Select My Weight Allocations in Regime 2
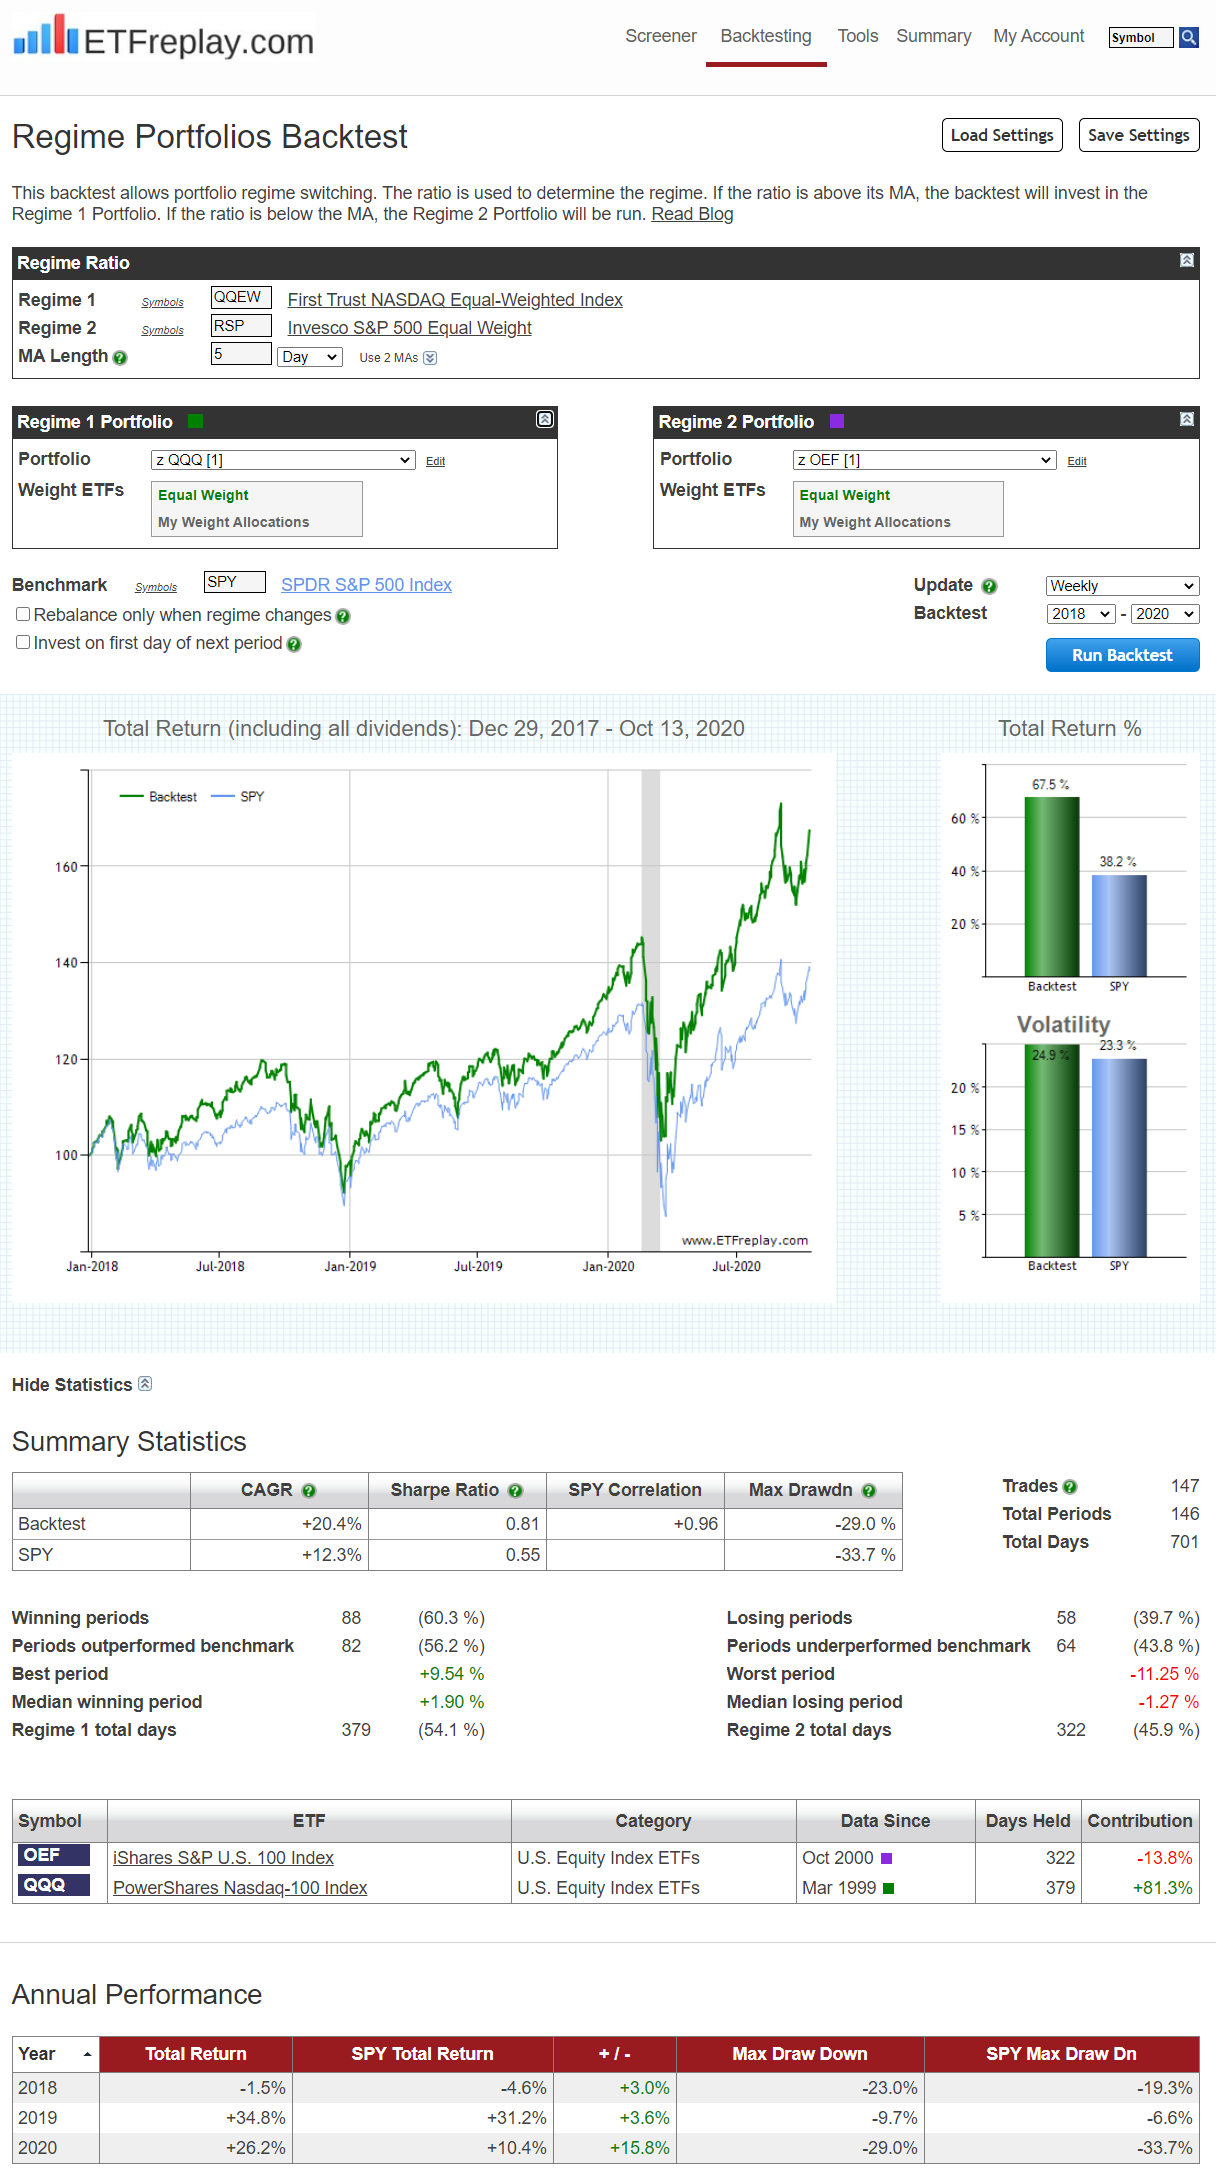The image size is (1216, 2184). (875, 522)
